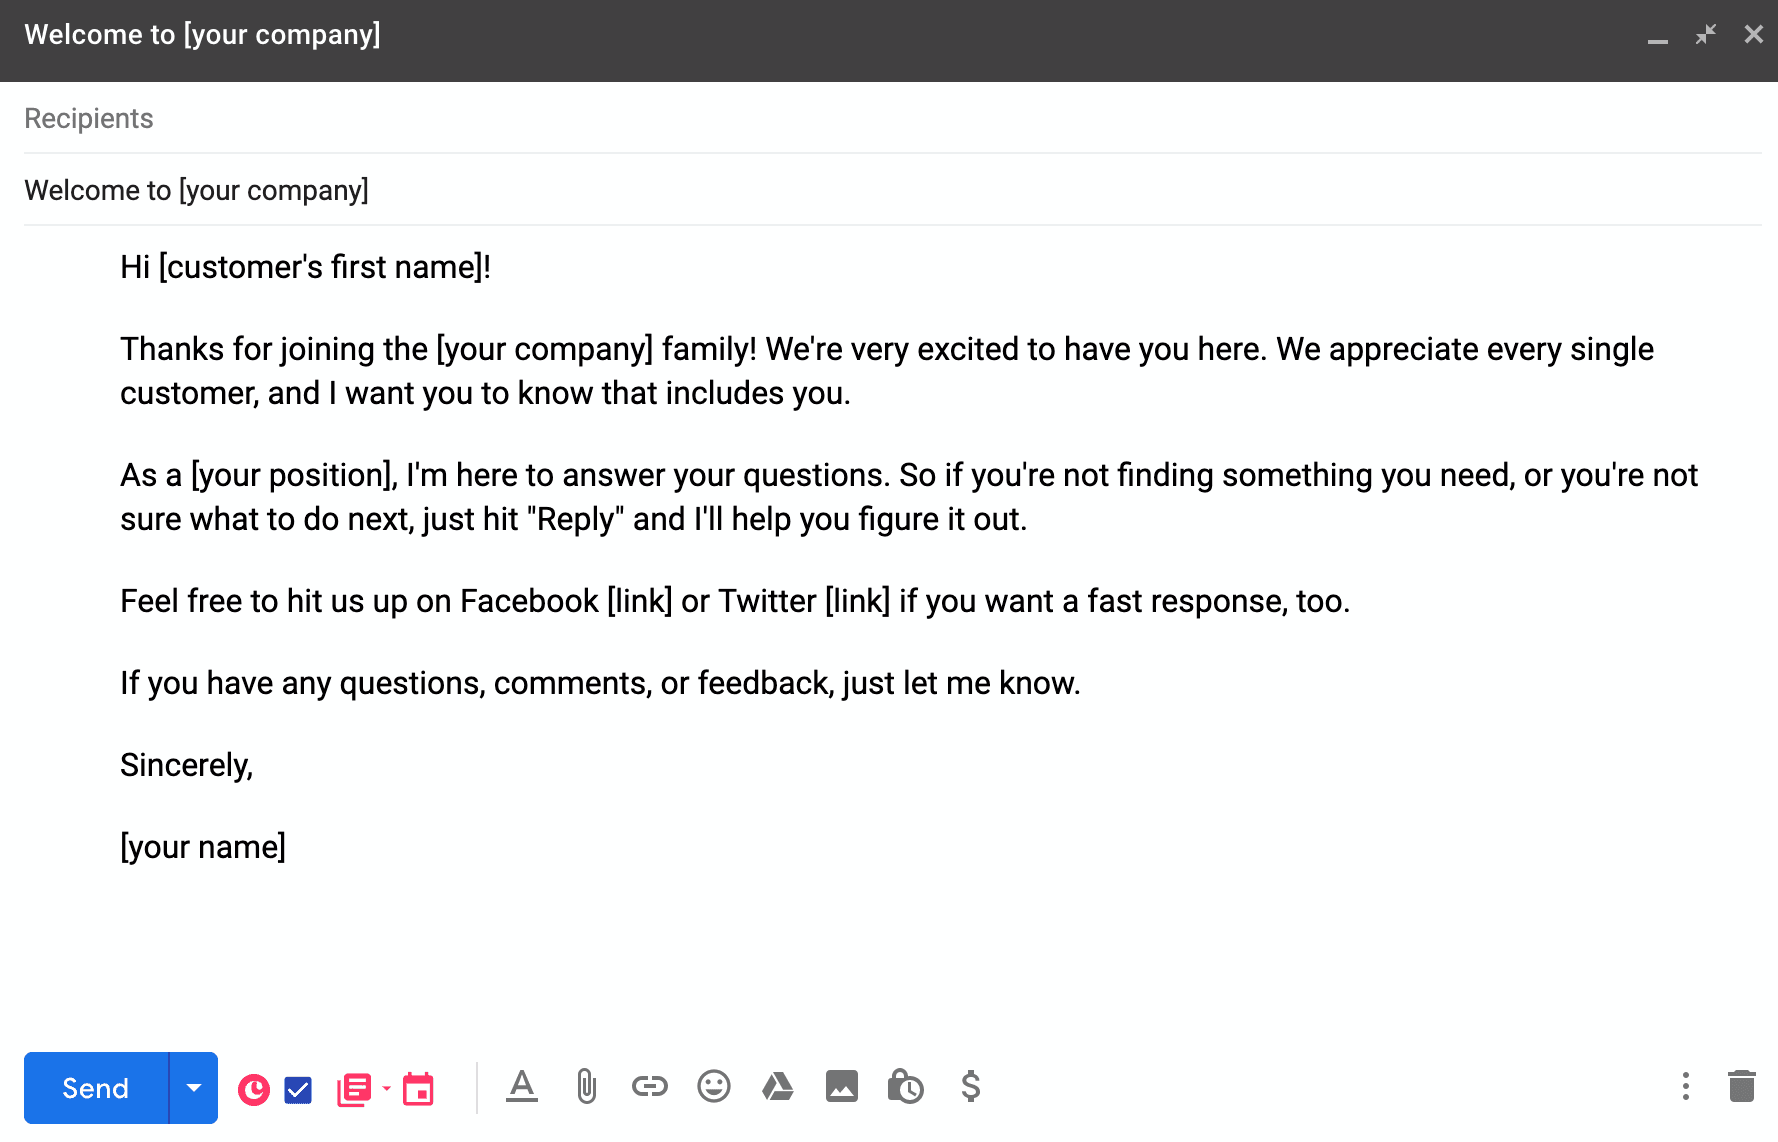Viewport: 1778px width, 1142px height.
Task: Insert a photo into the email
Action: pyautogui.click(x=842, y=1086)
